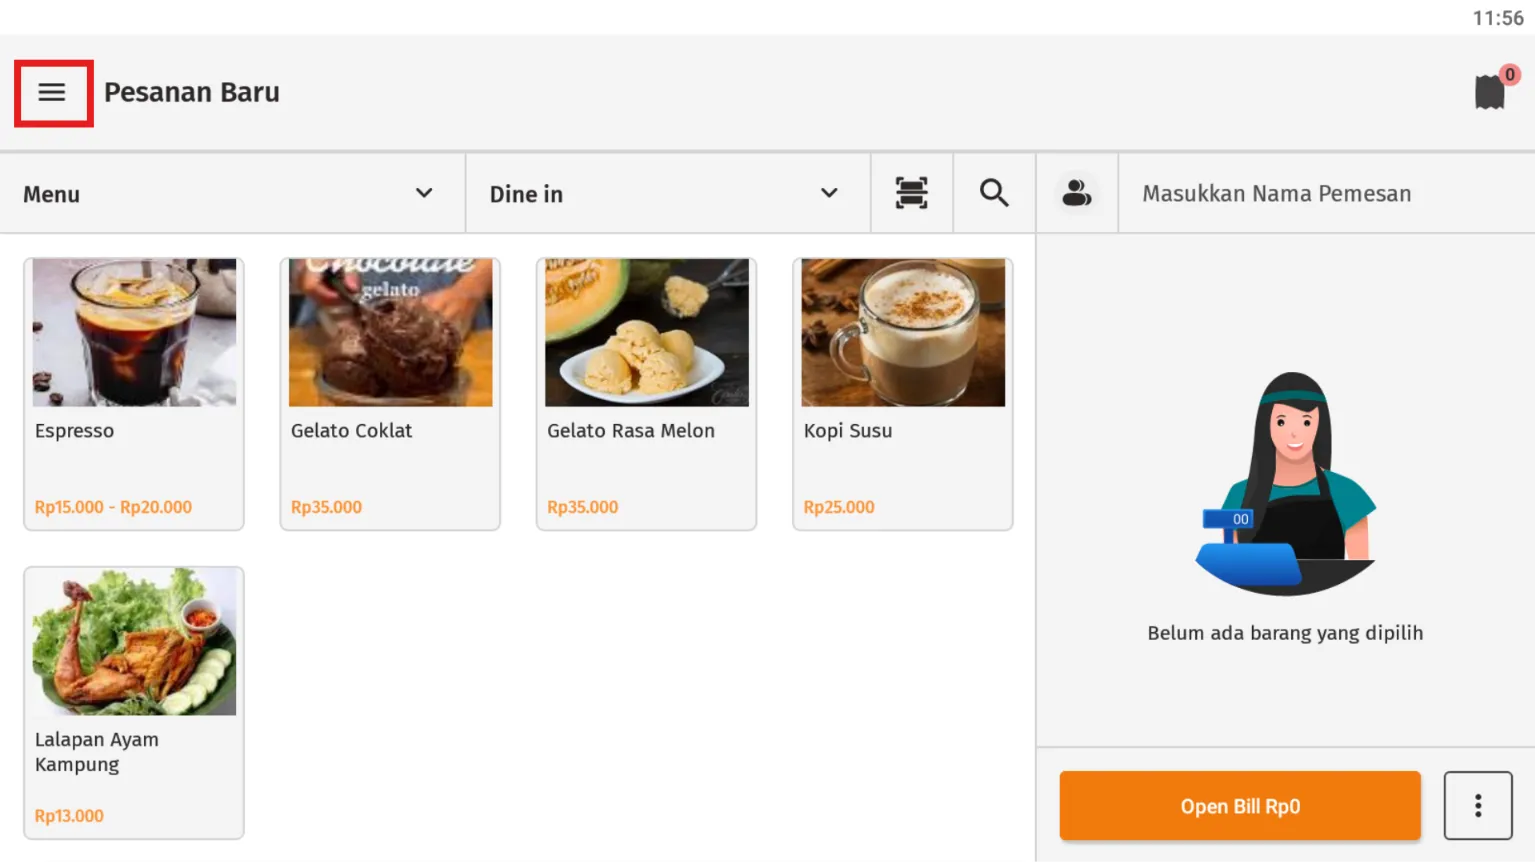The width and height of the screenshot is (1535, 862).
Task: Pick the Kopi Susu product
Action: tap(903, 394)
